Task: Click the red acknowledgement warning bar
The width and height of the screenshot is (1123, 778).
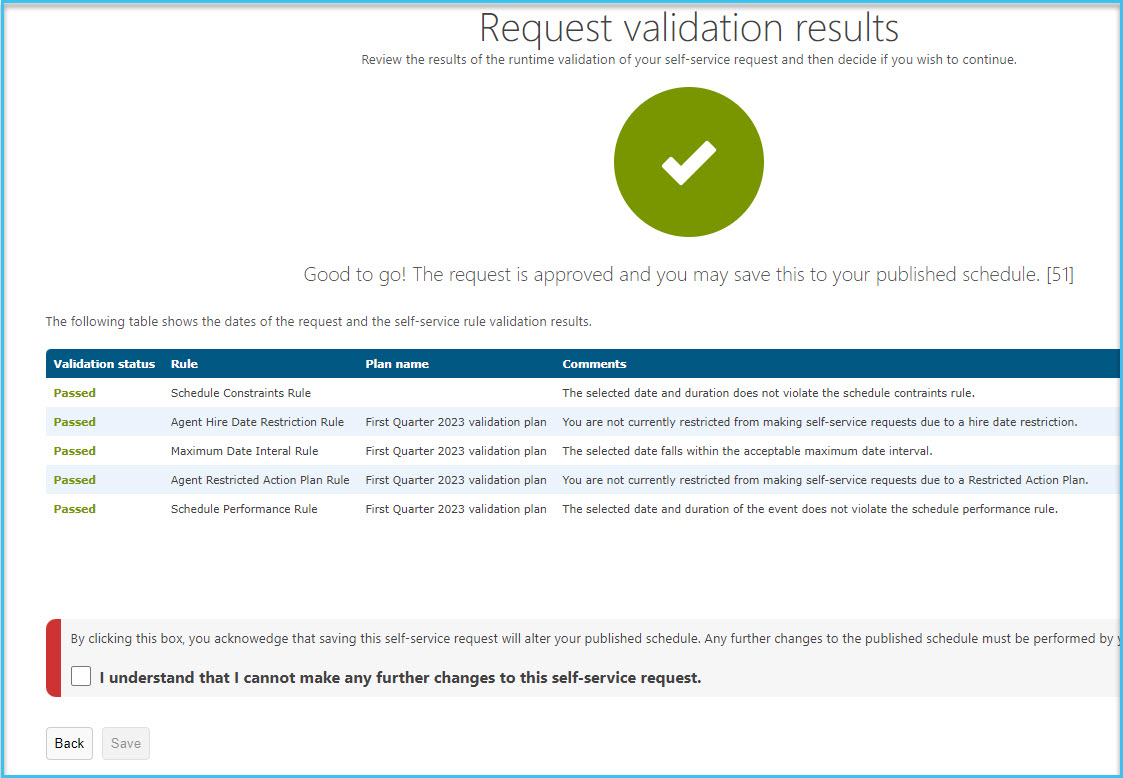Action: (54, 658)
